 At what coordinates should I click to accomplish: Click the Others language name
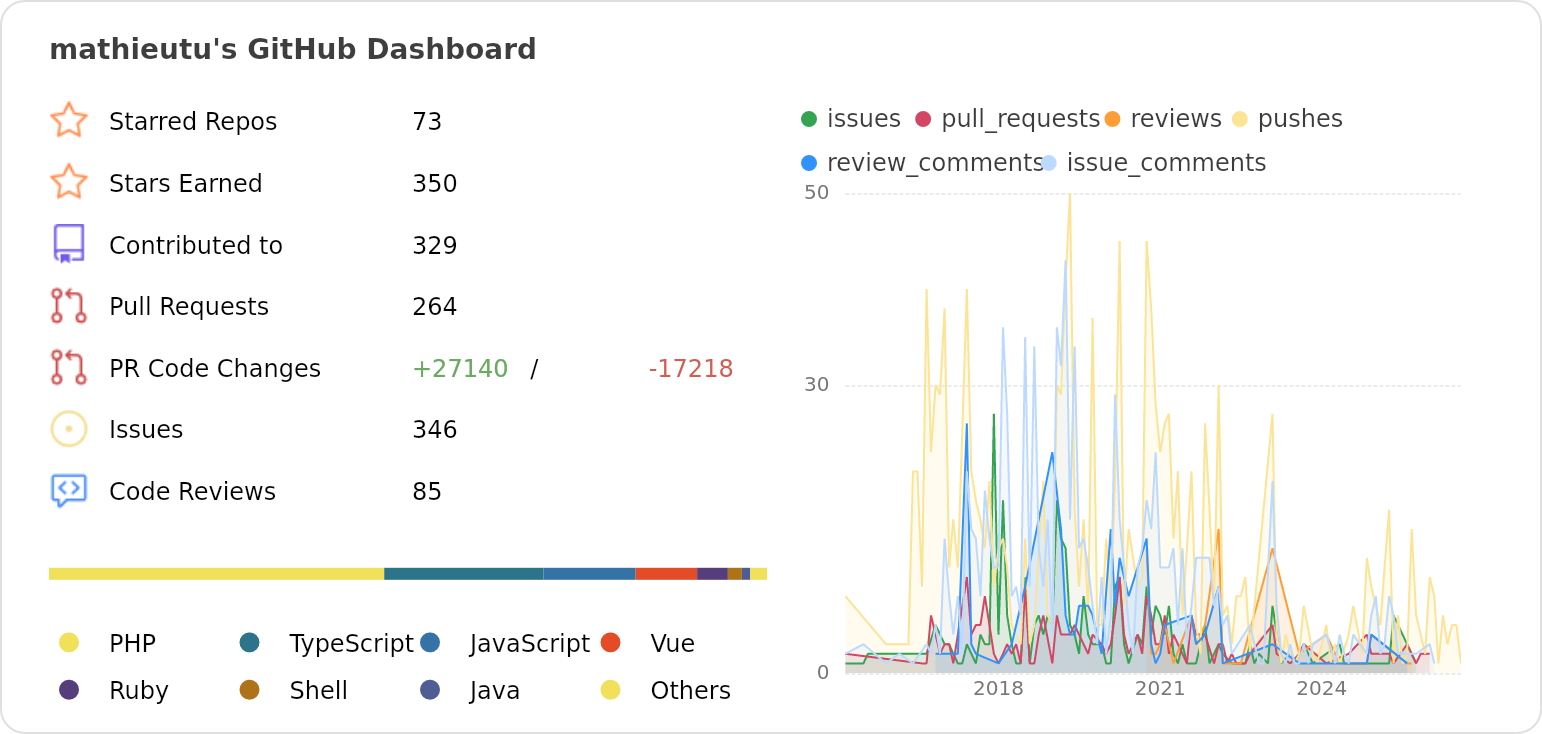click(x=691, y=691)
